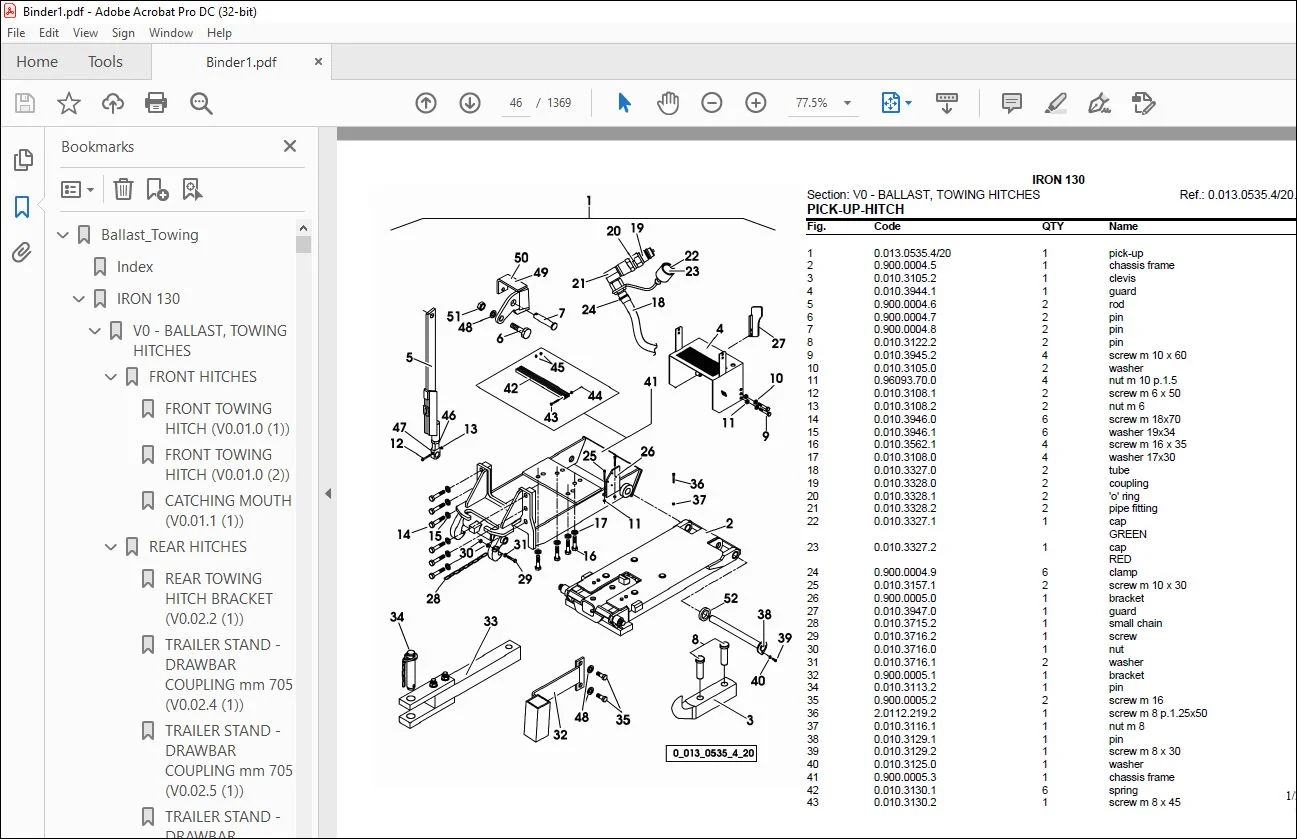Delete the selected bookmark using the trash icon
1297x839 pixels.
[x=123, y=189]
